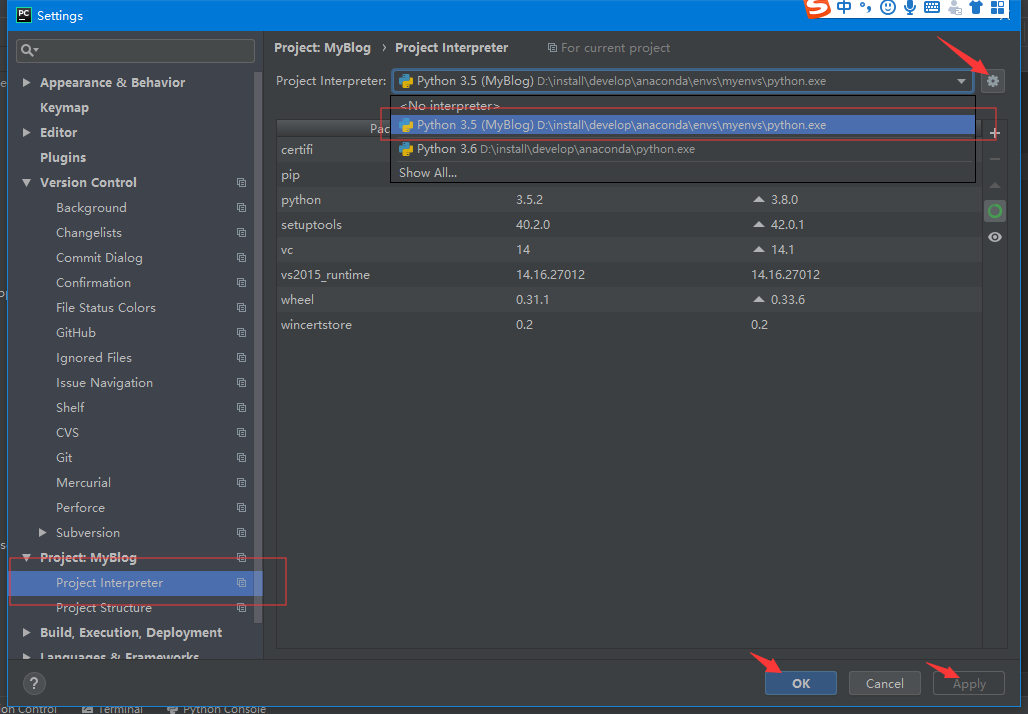Open the Terminal tool window tab

coord(112,709)
